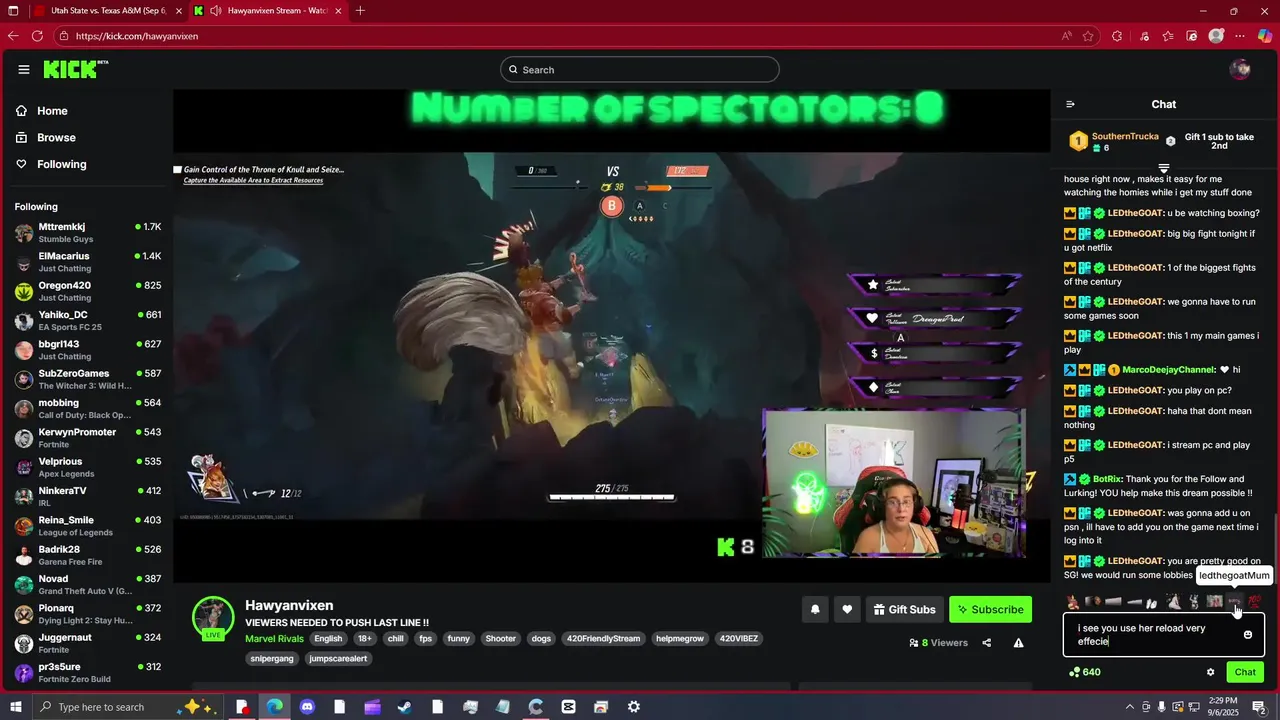This screenshot has height=720, width=1280.
Task: Click the 8 Viewers count
Action: (939, 643)
